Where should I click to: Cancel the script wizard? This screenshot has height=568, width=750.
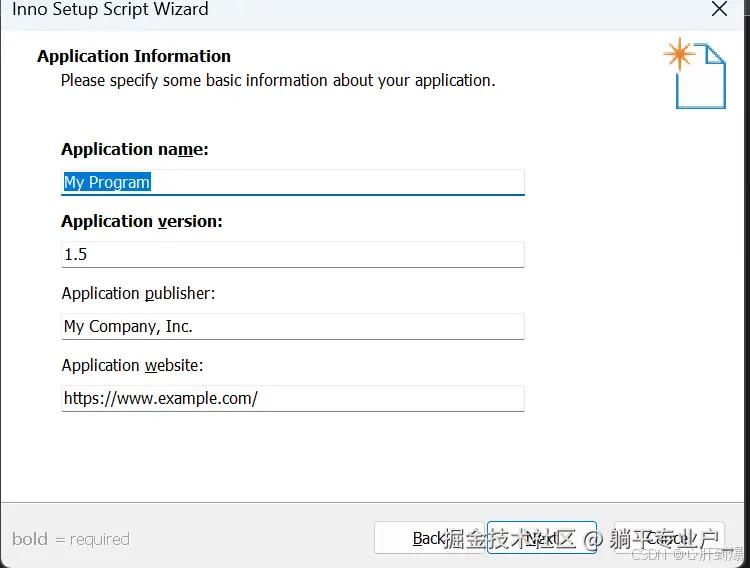pos(669,538)
